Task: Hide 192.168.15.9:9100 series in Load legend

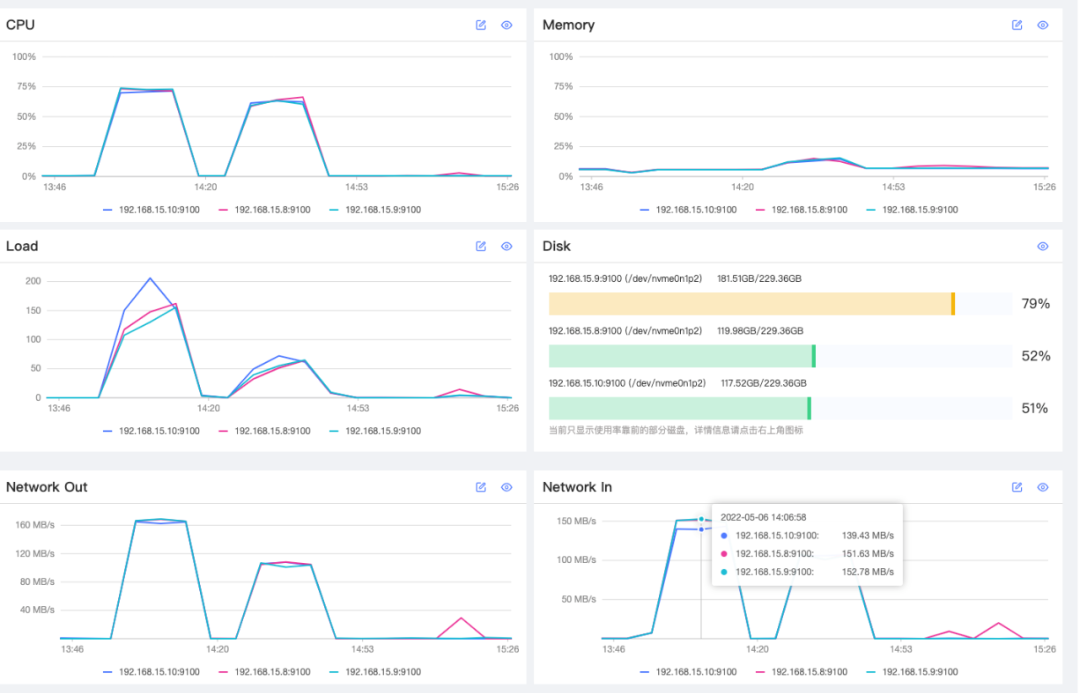Action: pyautogui.click(x=375, y=431)
